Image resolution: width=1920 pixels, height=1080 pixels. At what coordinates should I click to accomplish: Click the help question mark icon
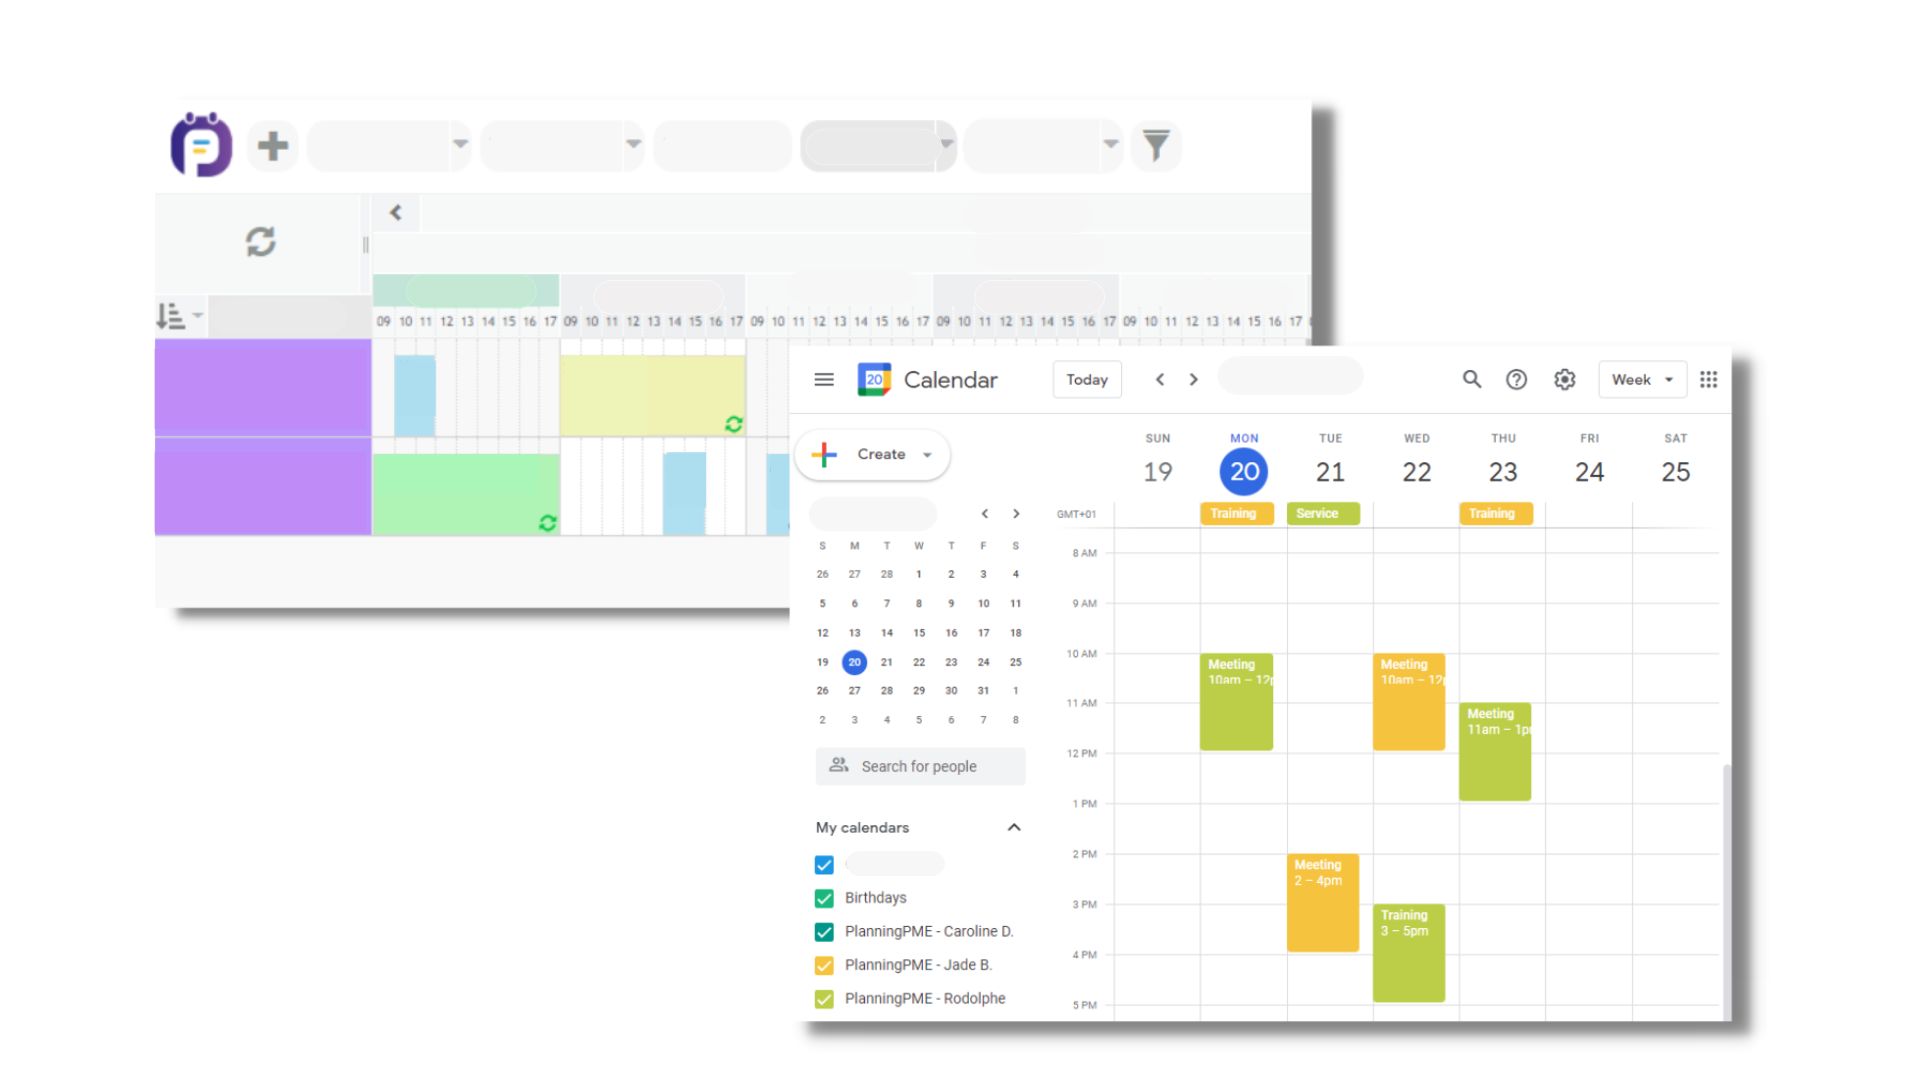(x=1516, y=380)
